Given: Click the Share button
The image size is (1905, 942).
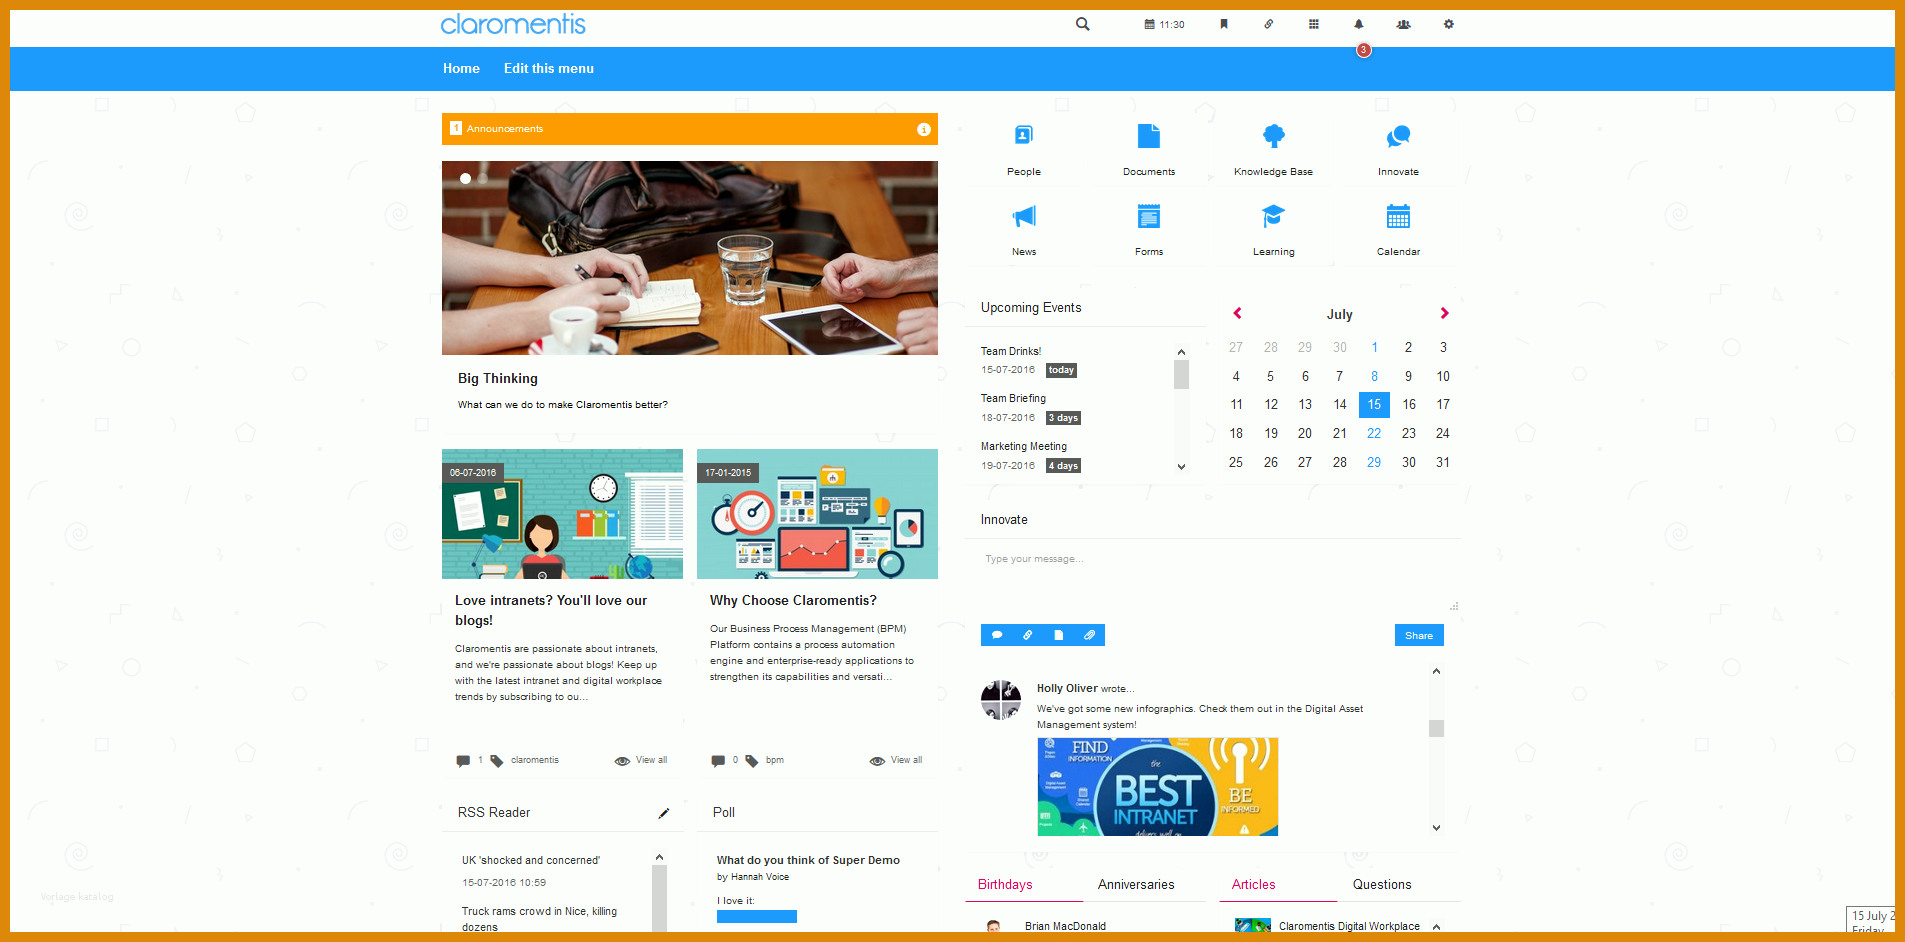Looking at the screenshot, I should coord(1419,635).
